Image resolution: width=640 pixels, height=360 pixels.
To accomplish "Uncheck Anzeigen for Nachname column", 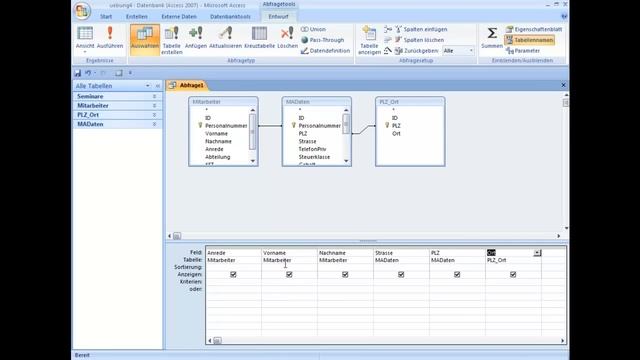I will click(345, 275).
